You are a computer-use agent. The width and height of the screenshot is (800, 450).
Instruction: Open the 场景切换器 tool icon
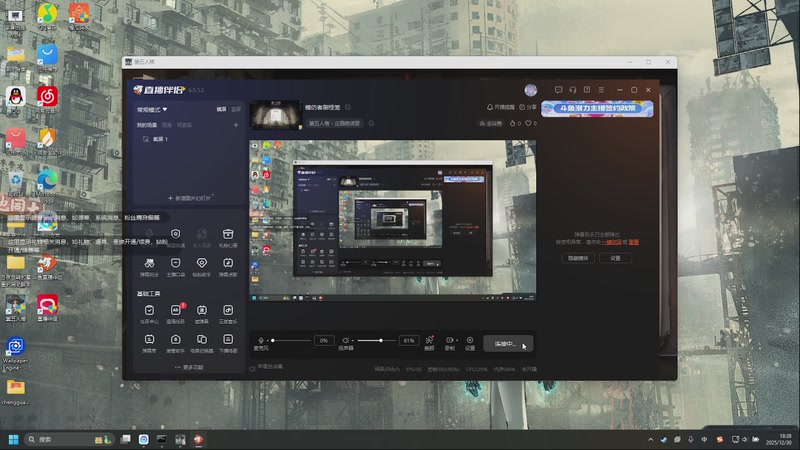tap(202, 340)
